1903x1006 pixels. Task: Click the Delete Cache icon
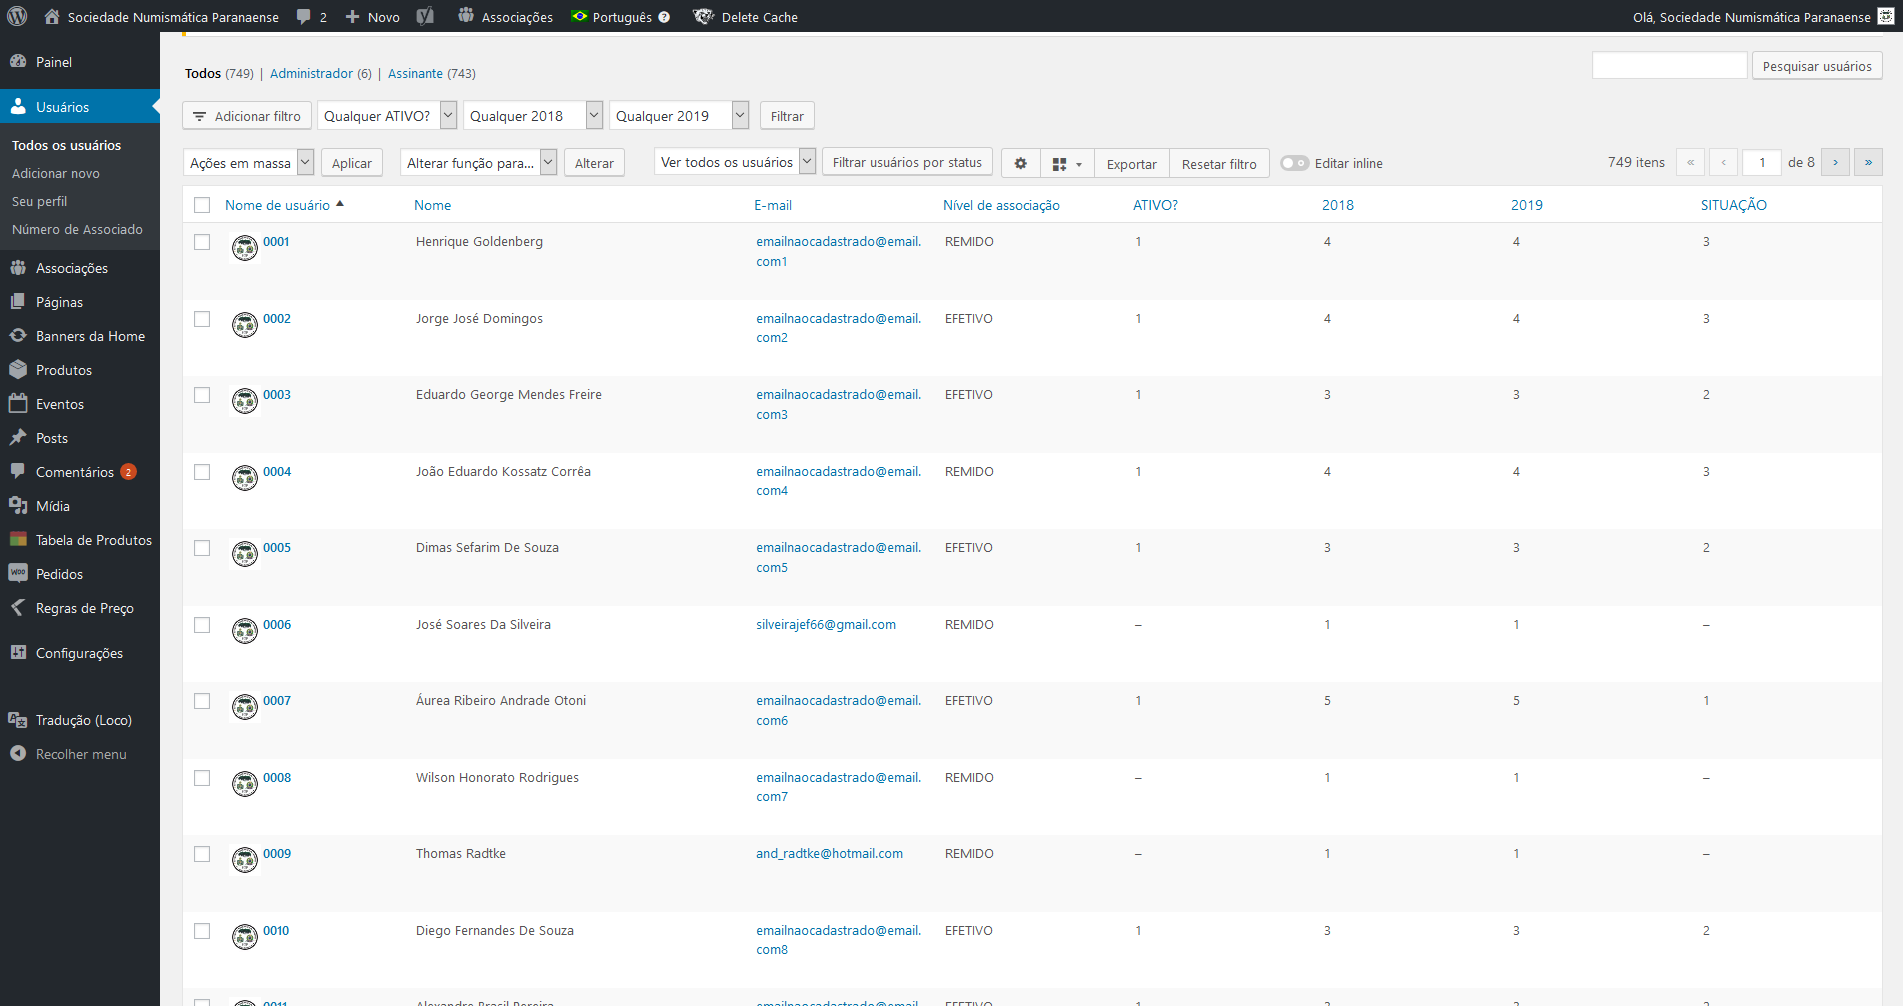pos(704,16)
